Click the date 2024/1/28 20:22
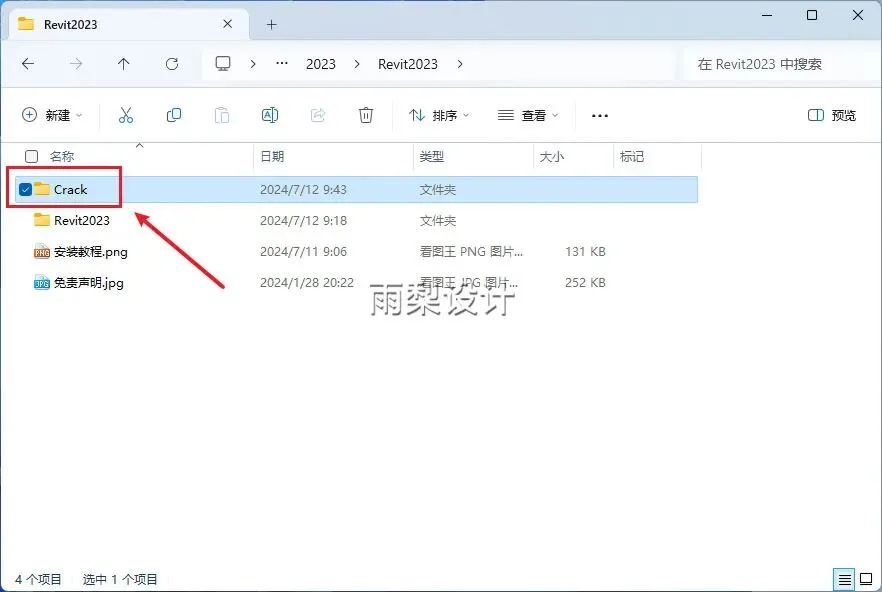Screen dimensions: 882x592 coord(307,282)
